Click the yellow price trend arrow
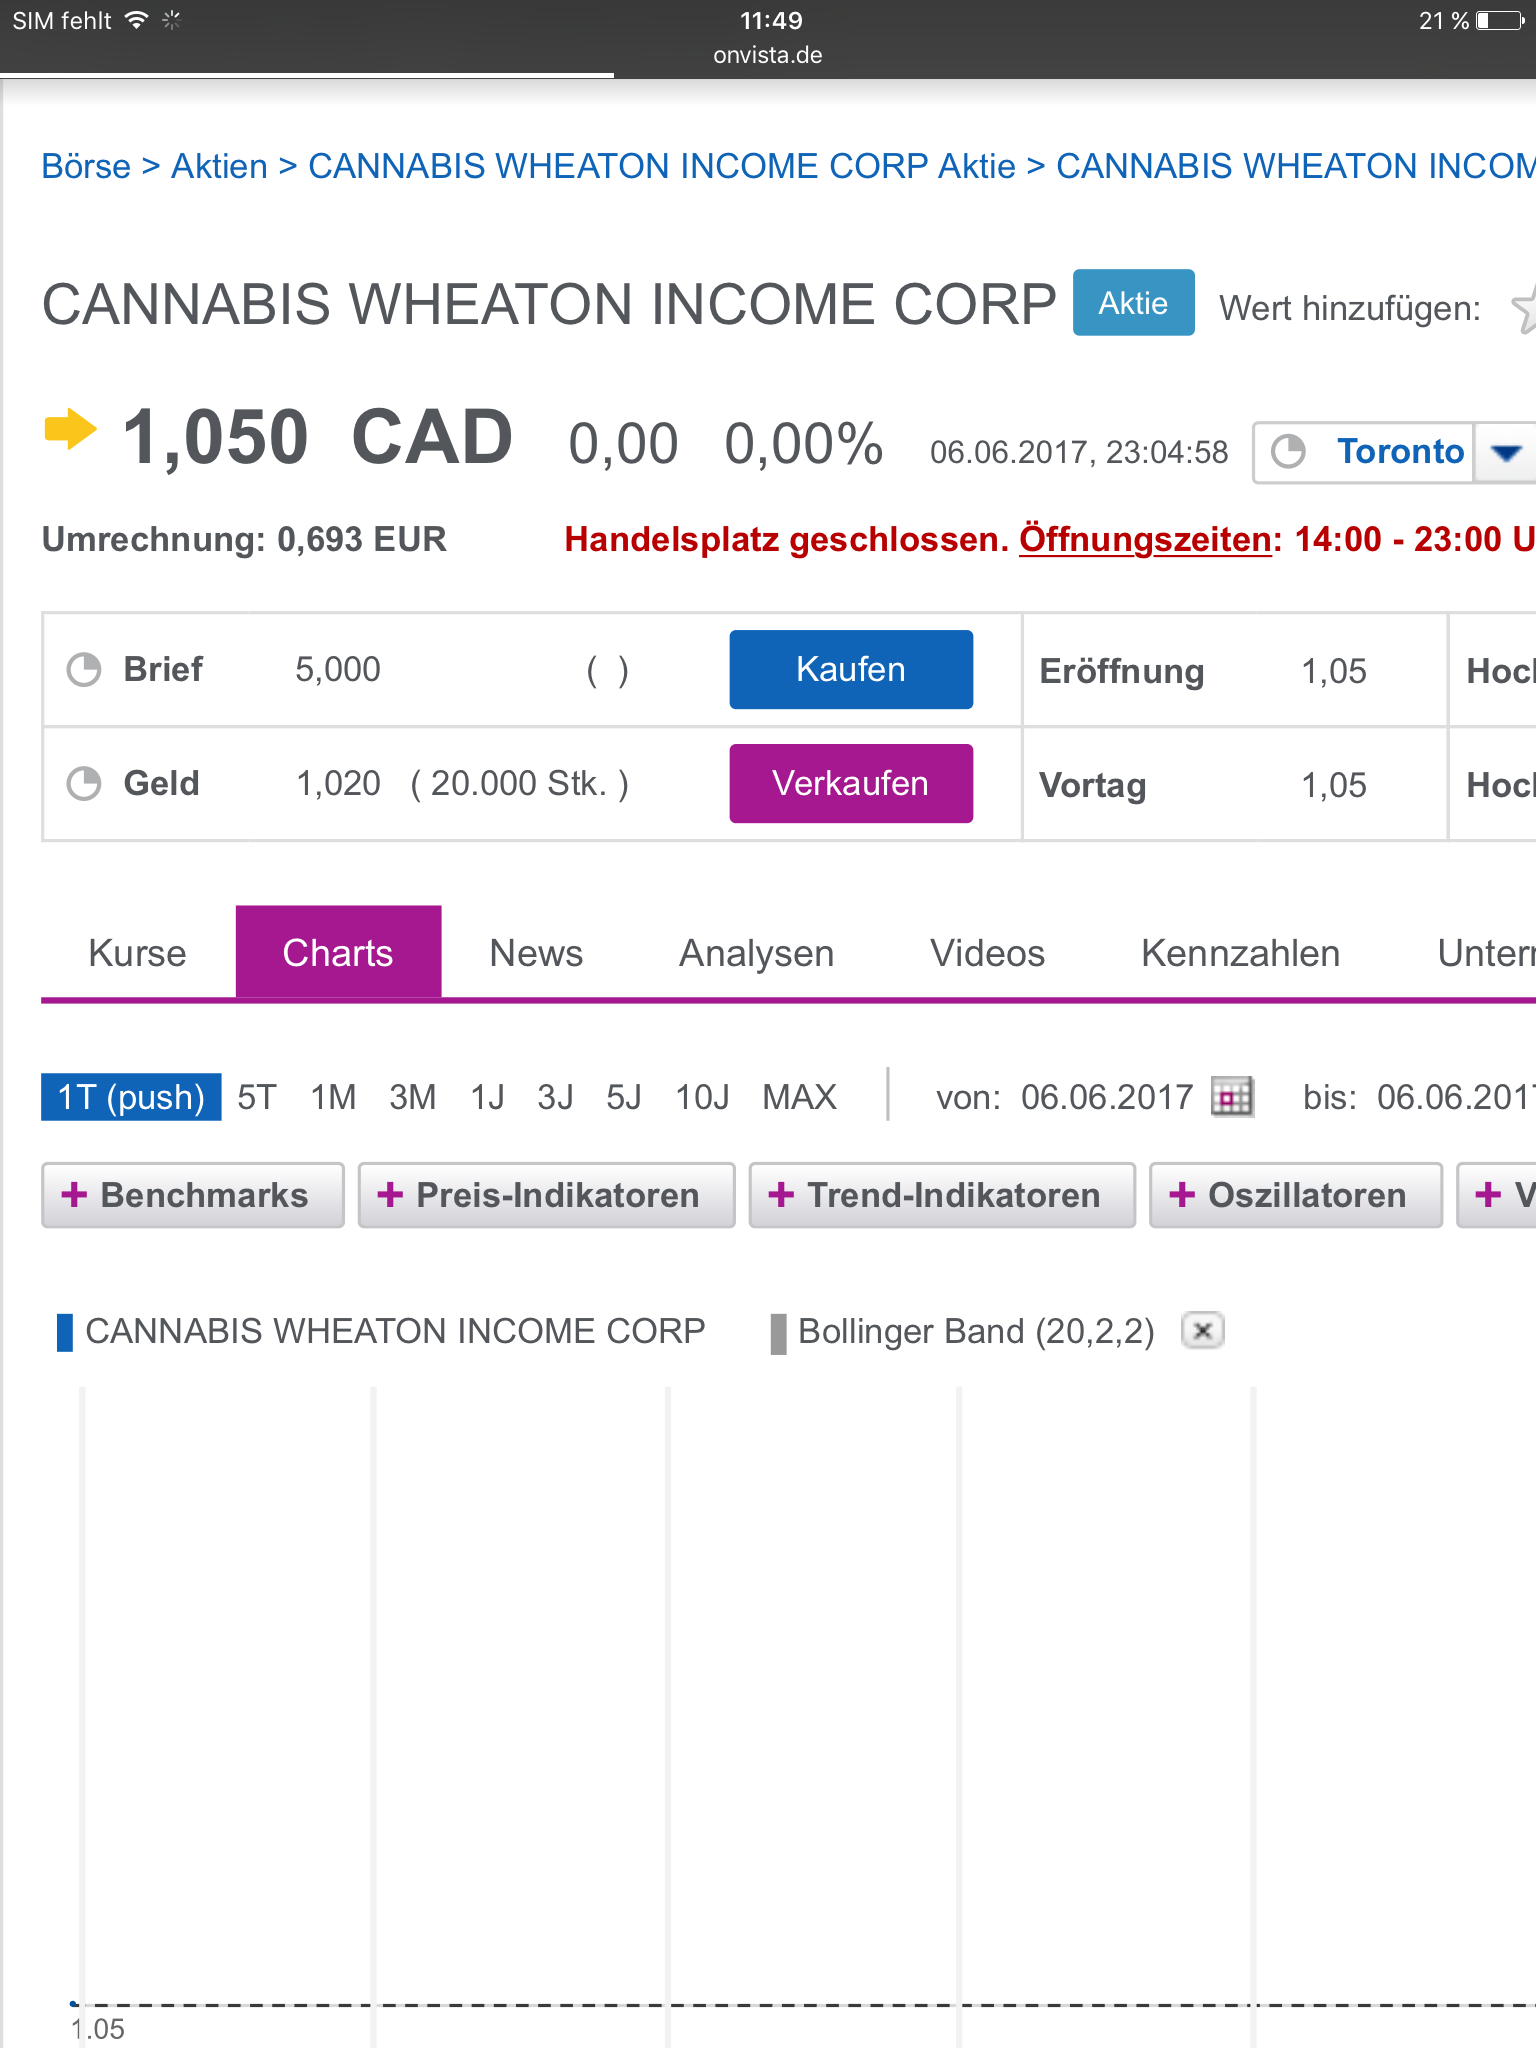Screen dimensions: 1536x2048 click(70, 430)
